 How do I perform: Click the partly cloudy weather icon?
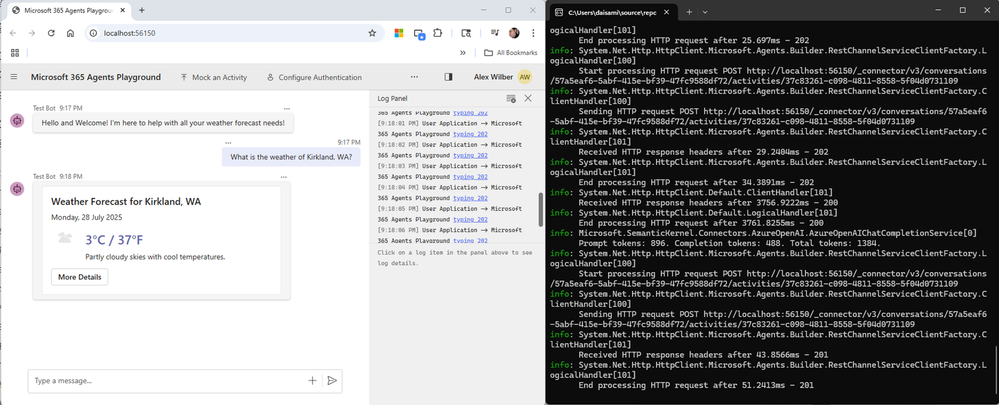(x=65, y=239)
